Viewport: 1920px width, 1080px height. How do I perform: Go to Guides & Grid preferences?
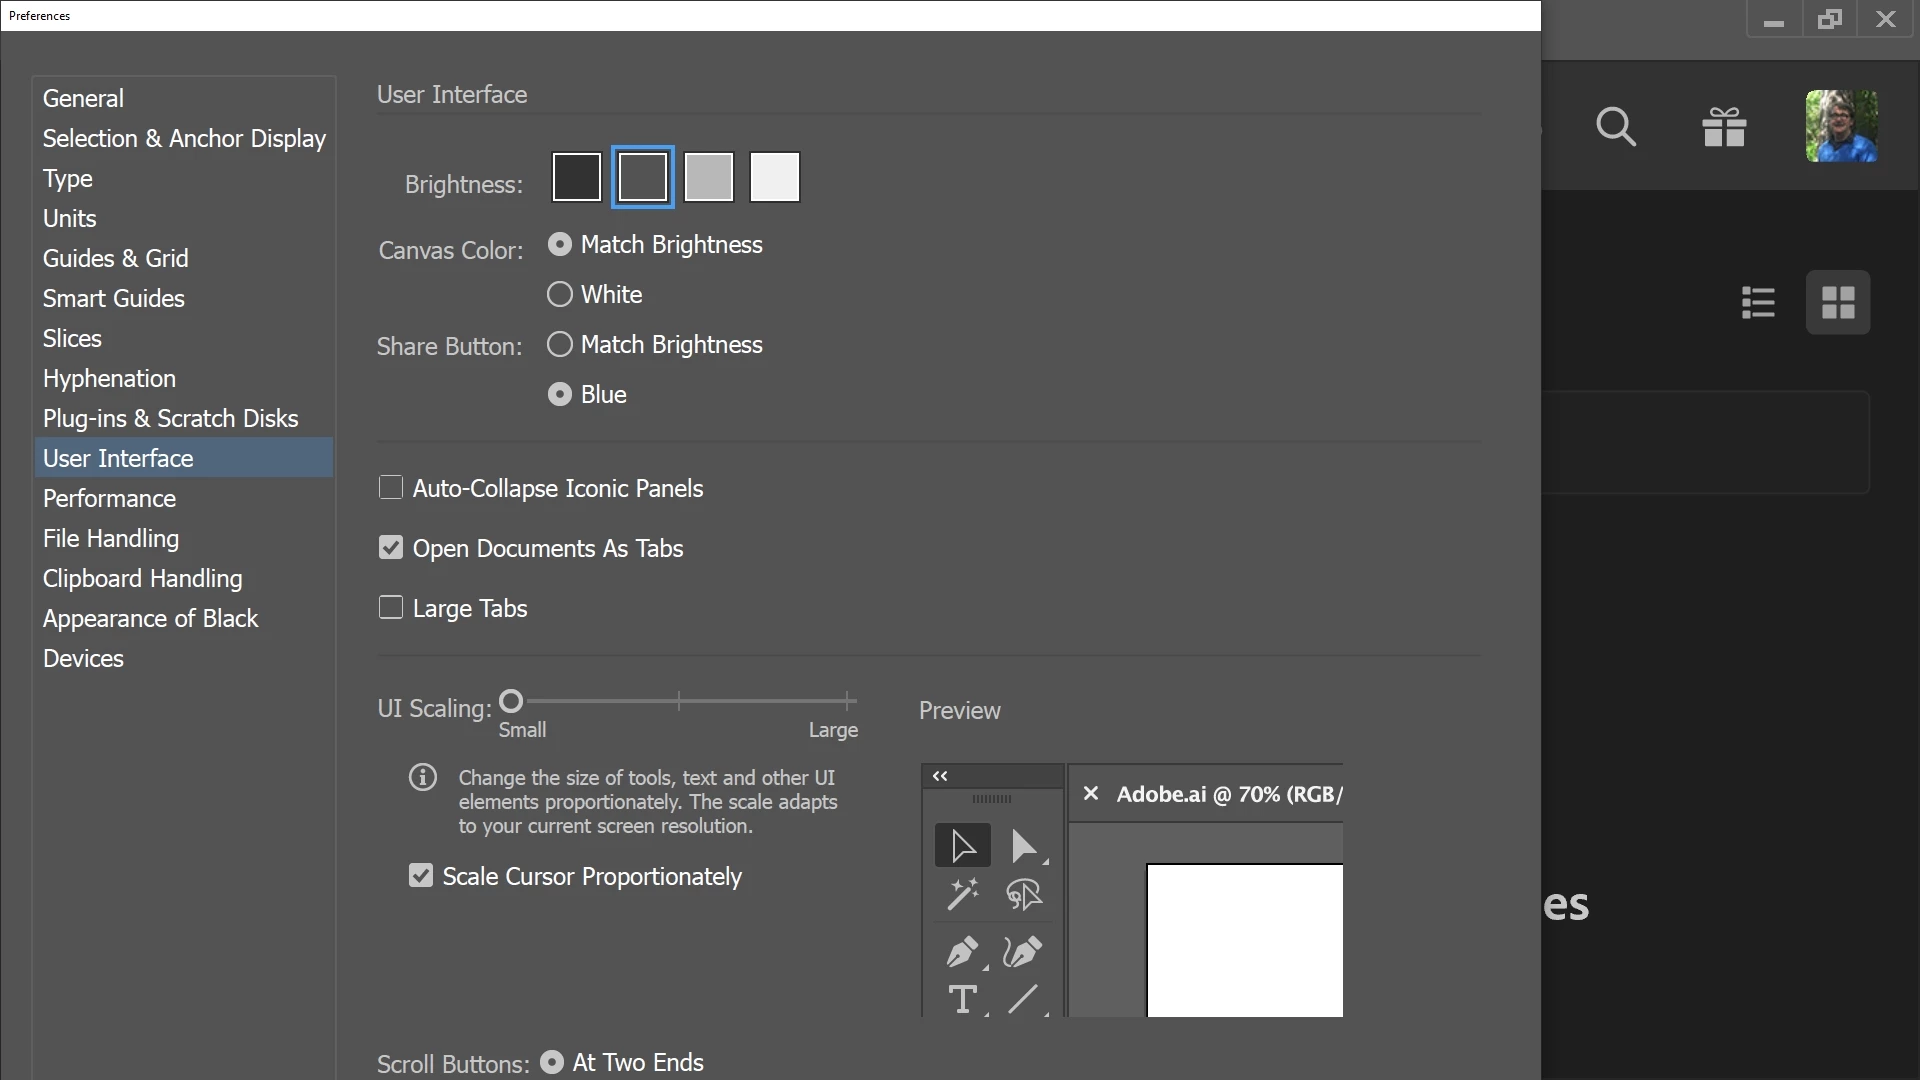click(x=115, y=258)
